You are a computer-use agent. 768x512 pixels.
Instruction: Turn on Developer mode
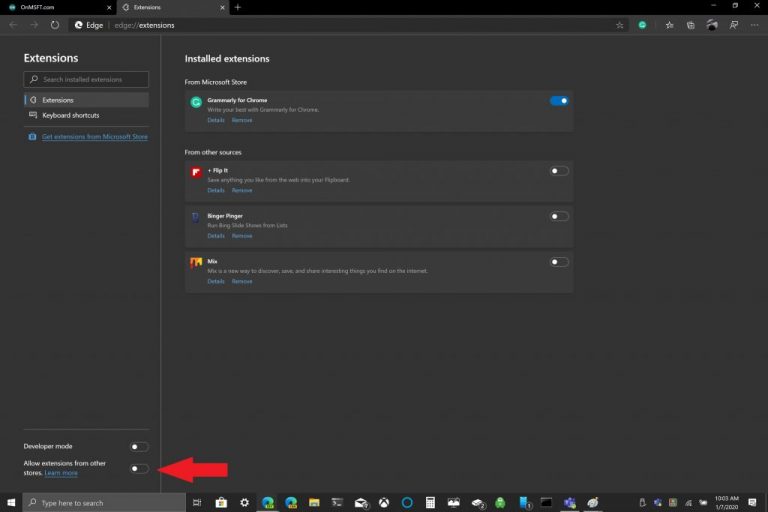coord(139,446)
